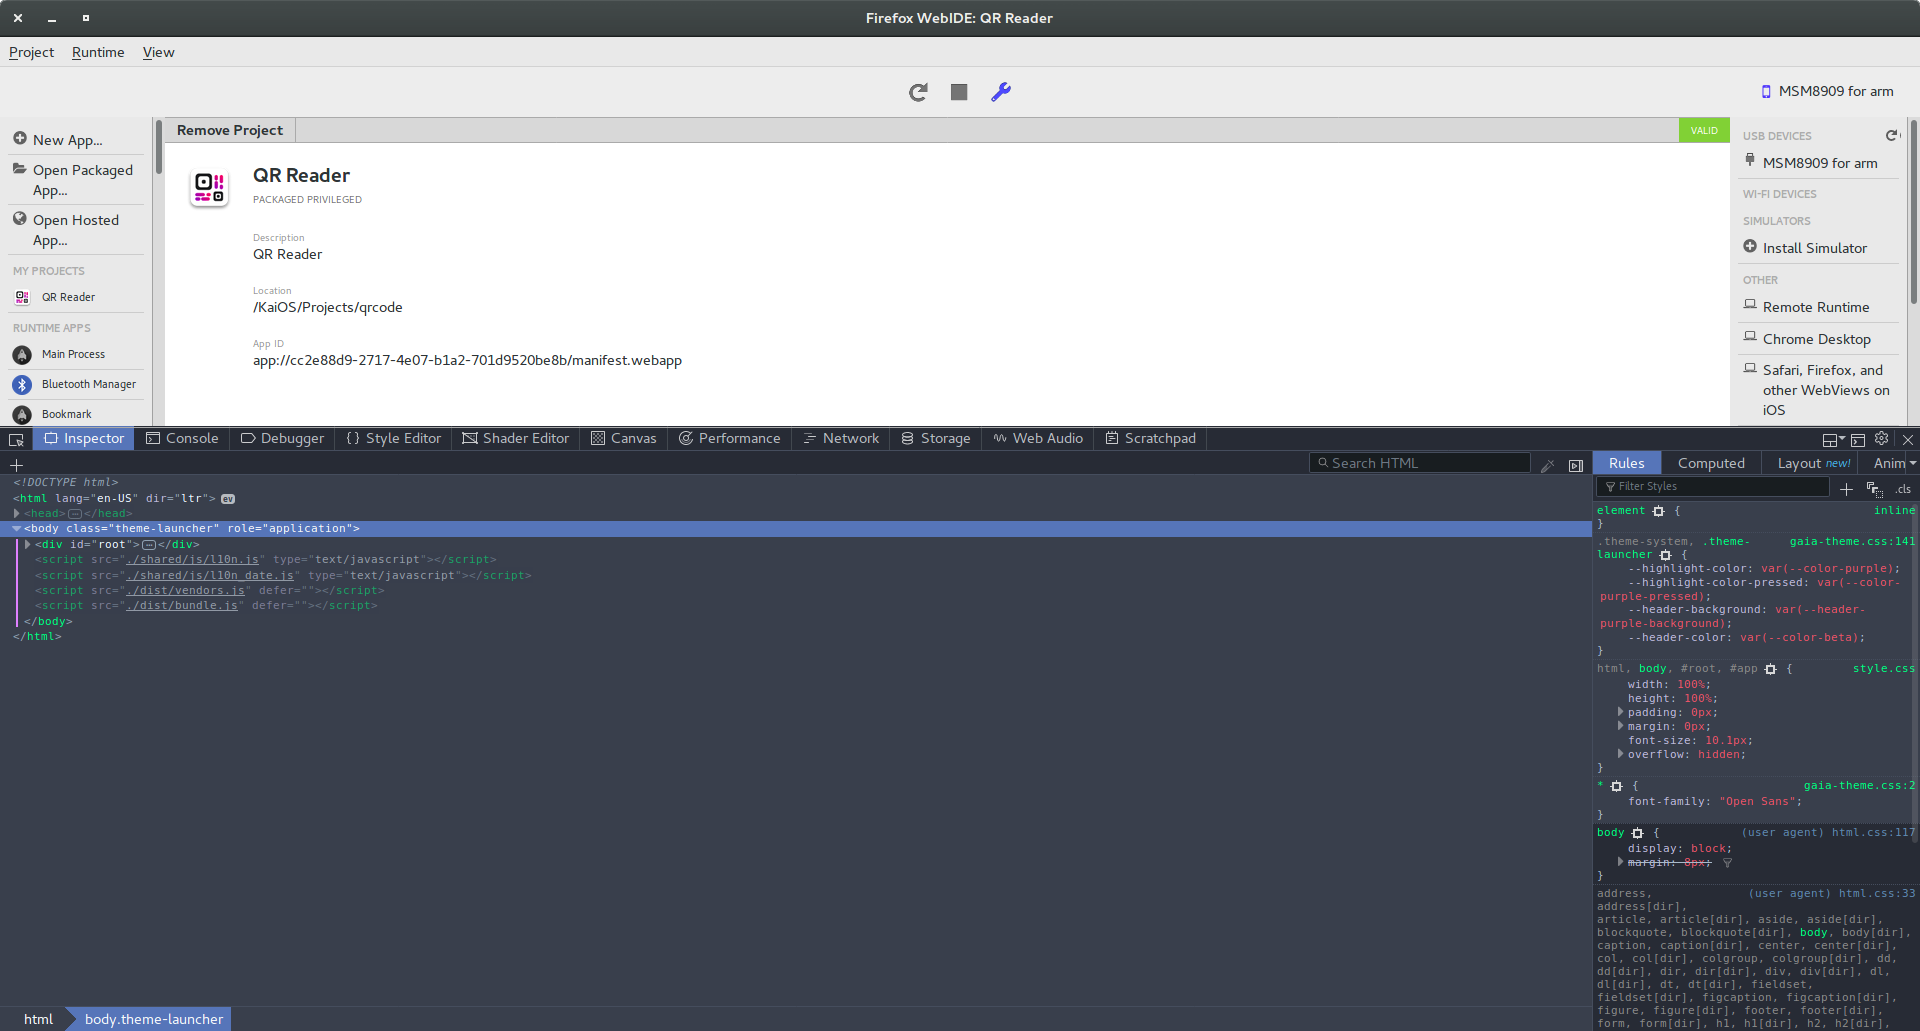Image resolution: width=1920 pixels, height=1031 pixels.
Task: Open the Style Editor tab
Action: click(393, 439)
